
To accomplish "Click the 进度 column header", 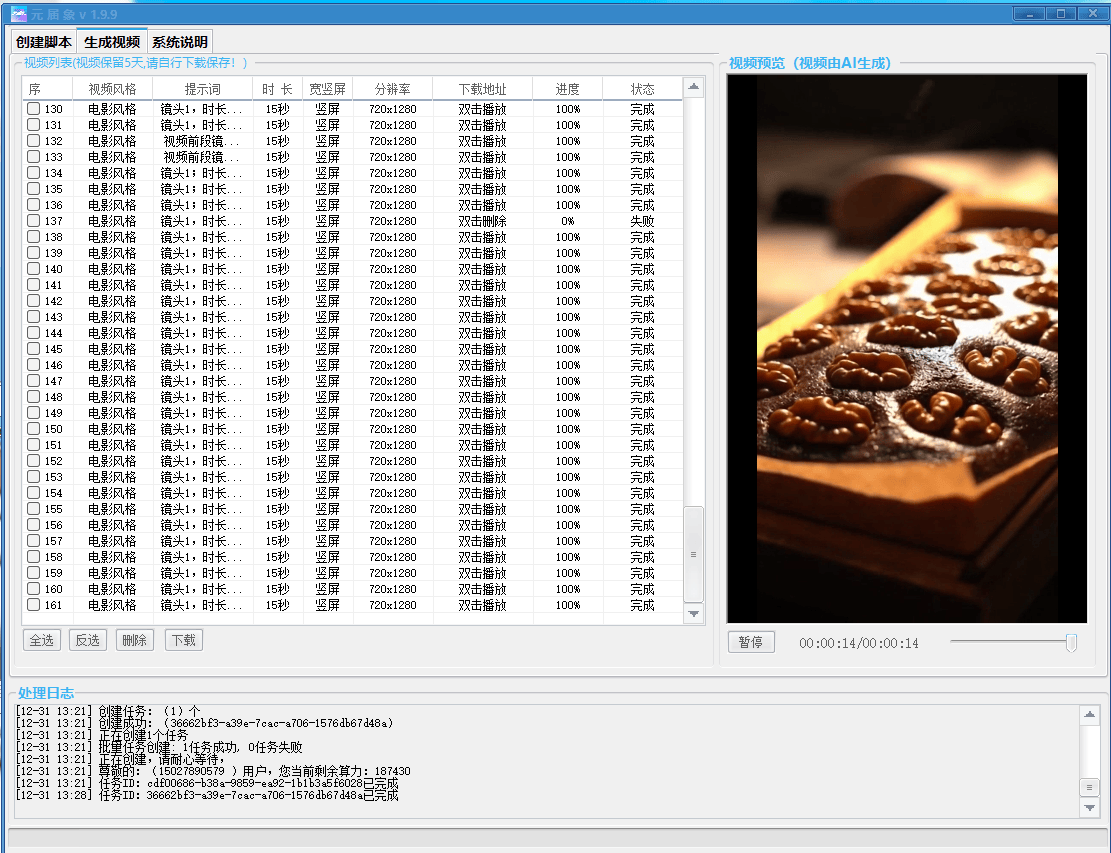I will (568, 89).
